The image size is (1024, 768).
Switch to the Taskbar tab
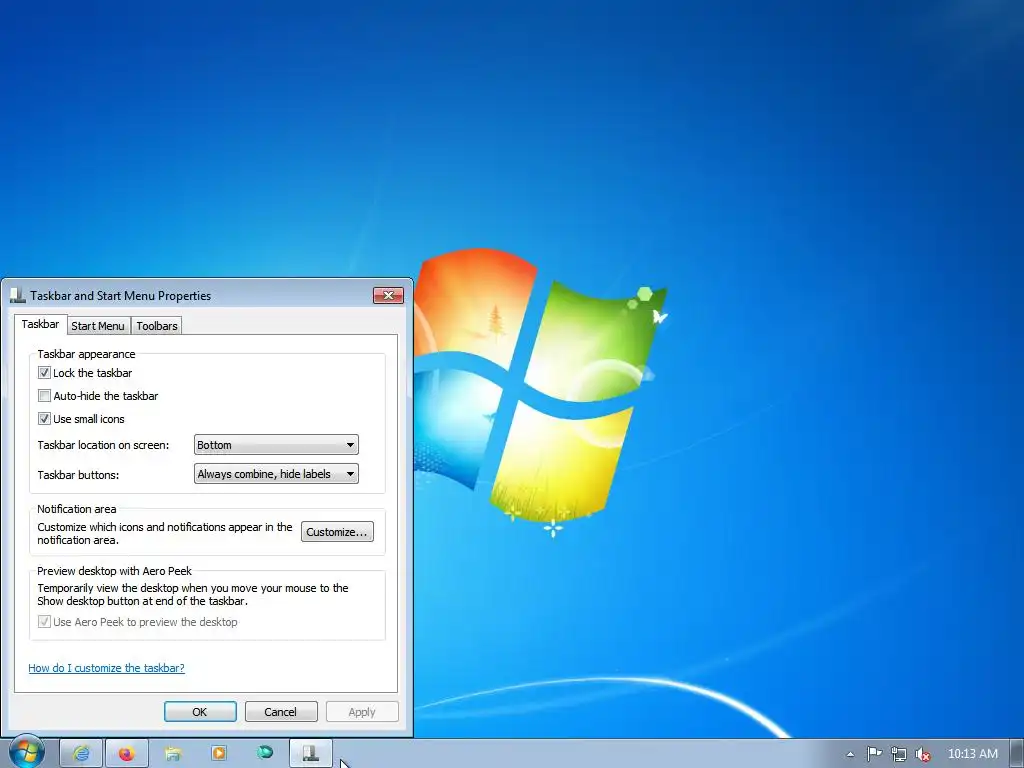pos(40,325)
